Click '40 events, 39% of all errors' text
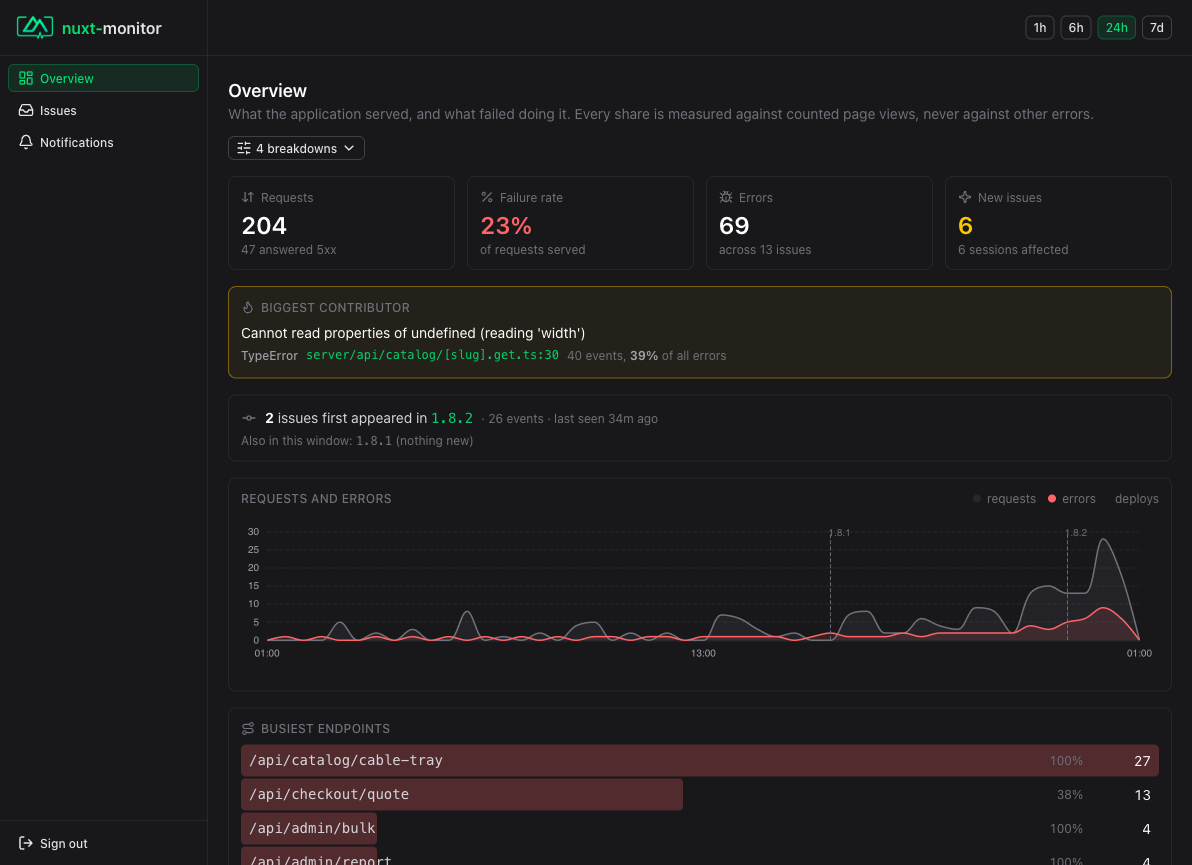This screenshot has height=865, width=1192. (x=646, y=356)
